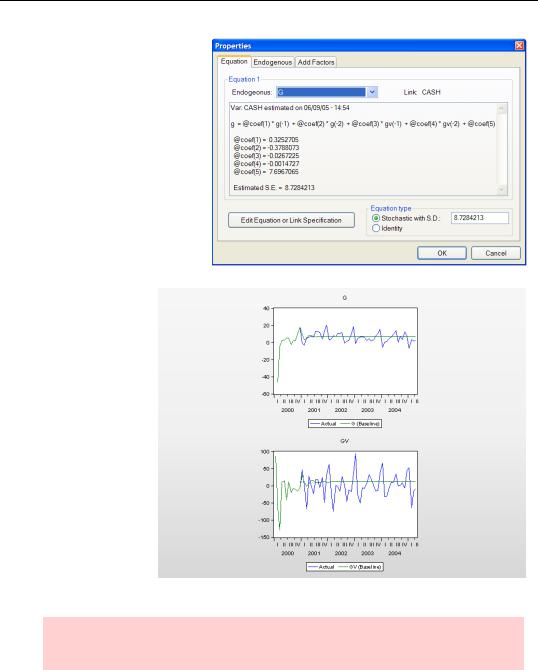Dismiss dialog with Cancel button

click(496, 253)
